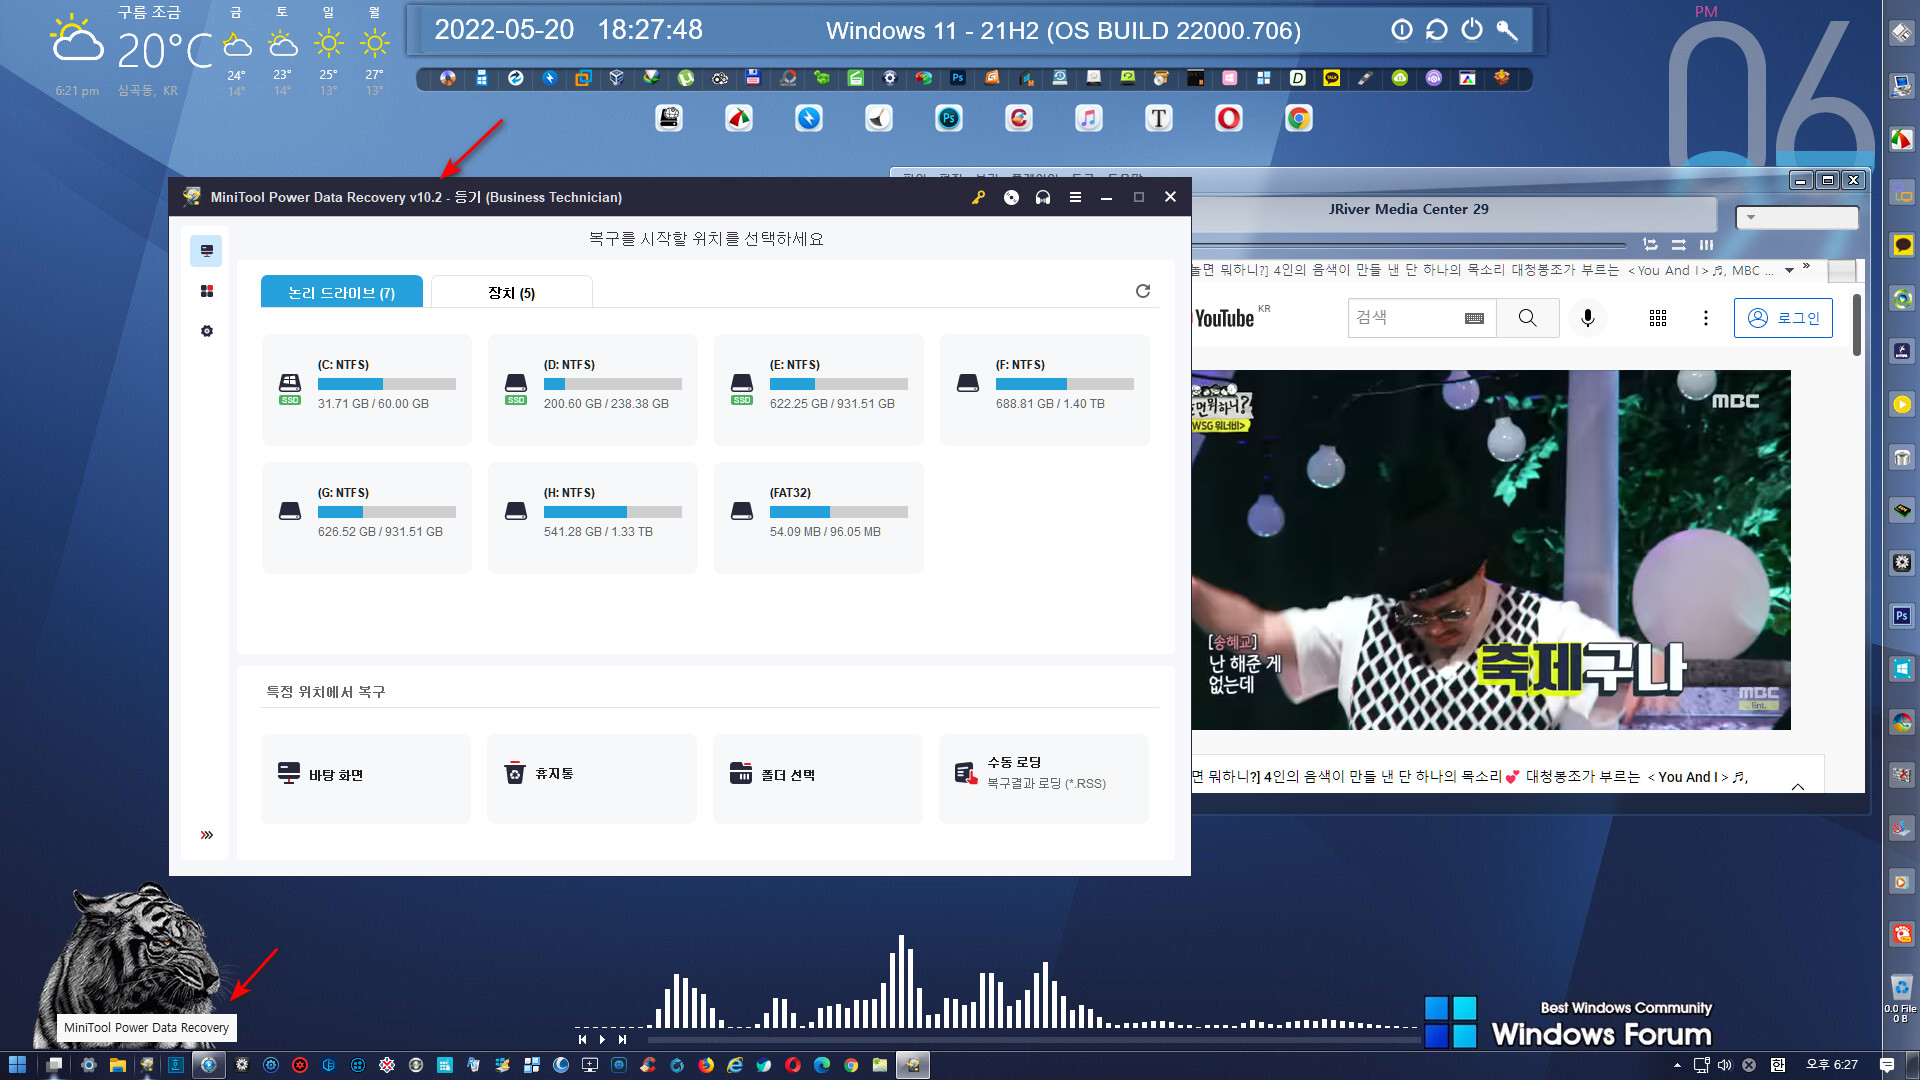1920x1080 pixels.
Task: Select the H: NTFS 1.33 TB drive
Action: click(592, 517)
